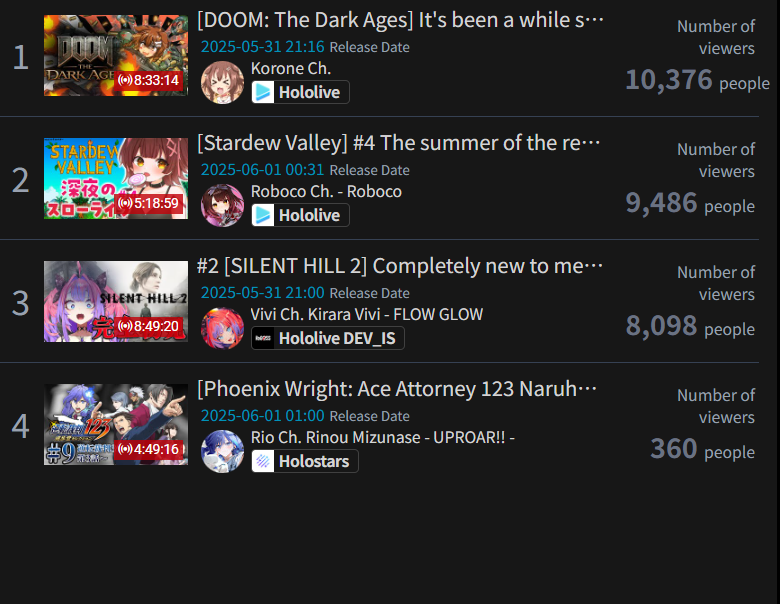
Task: Open the DOOM: The Dark Ages stream title
Action: point(400,20)
